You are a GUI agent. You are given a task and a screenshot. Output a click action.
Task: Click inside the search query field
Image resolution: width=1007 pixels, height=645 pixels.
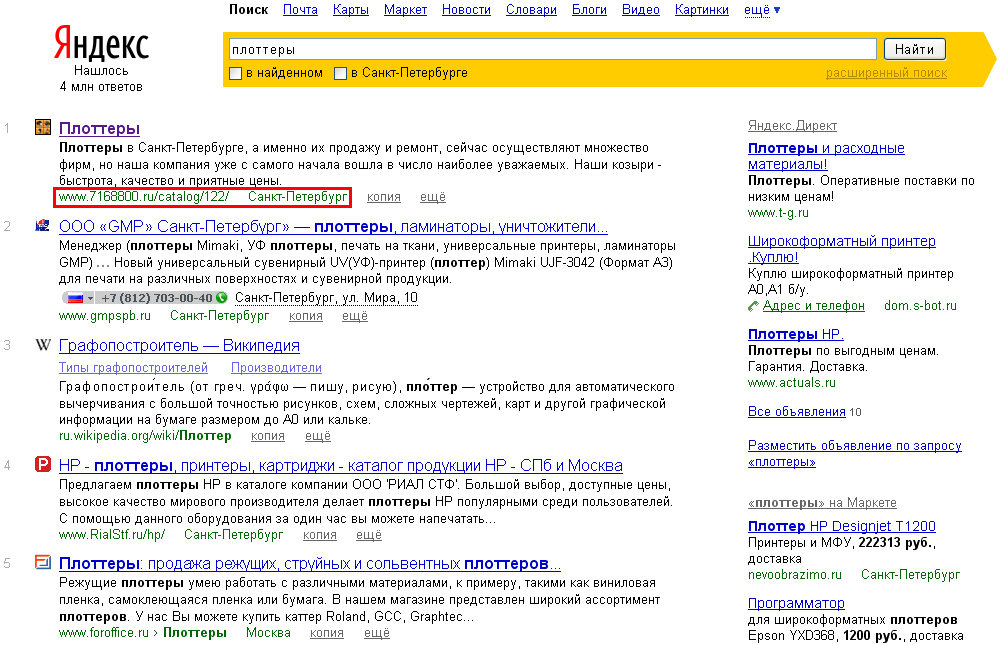pos(550,49)
